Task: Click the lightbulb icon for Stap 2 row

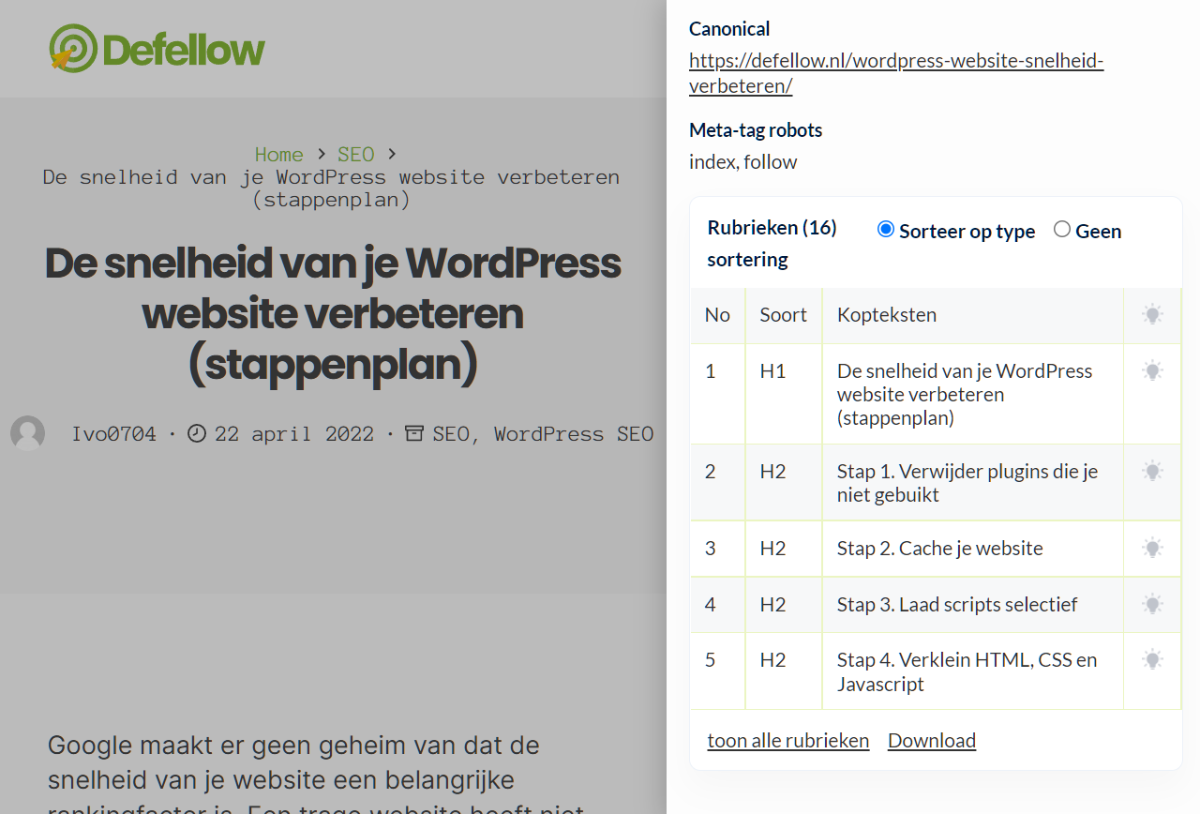Action: (x=1153, y=548)
